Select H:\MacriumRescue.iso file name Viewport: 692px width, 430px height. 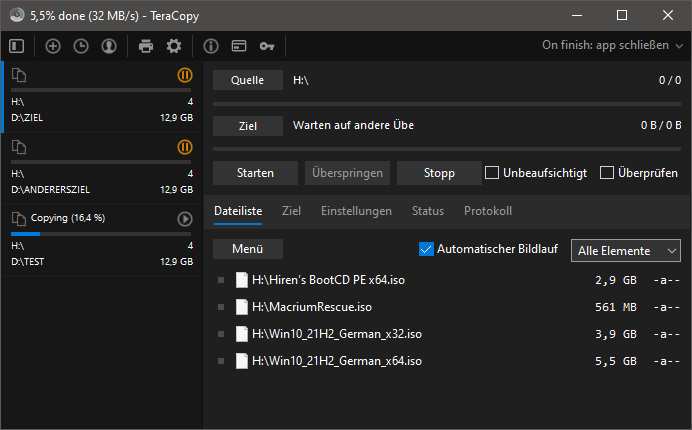tap(312, 307)
